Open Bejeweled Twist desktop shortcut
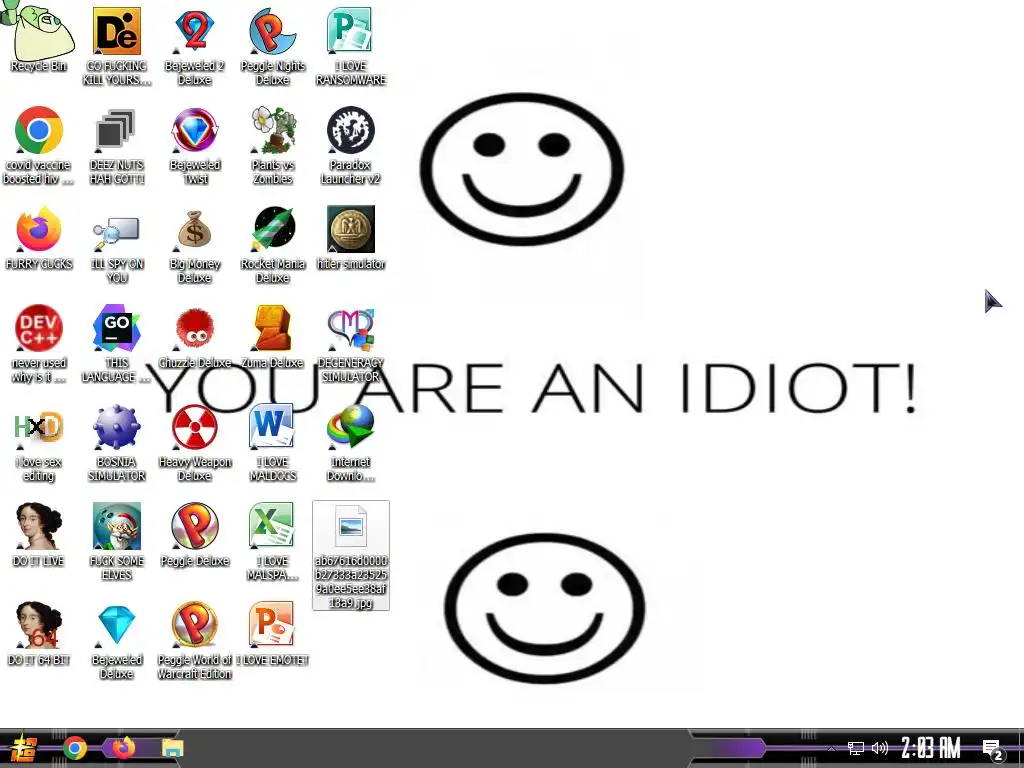 tap(195, 145)
